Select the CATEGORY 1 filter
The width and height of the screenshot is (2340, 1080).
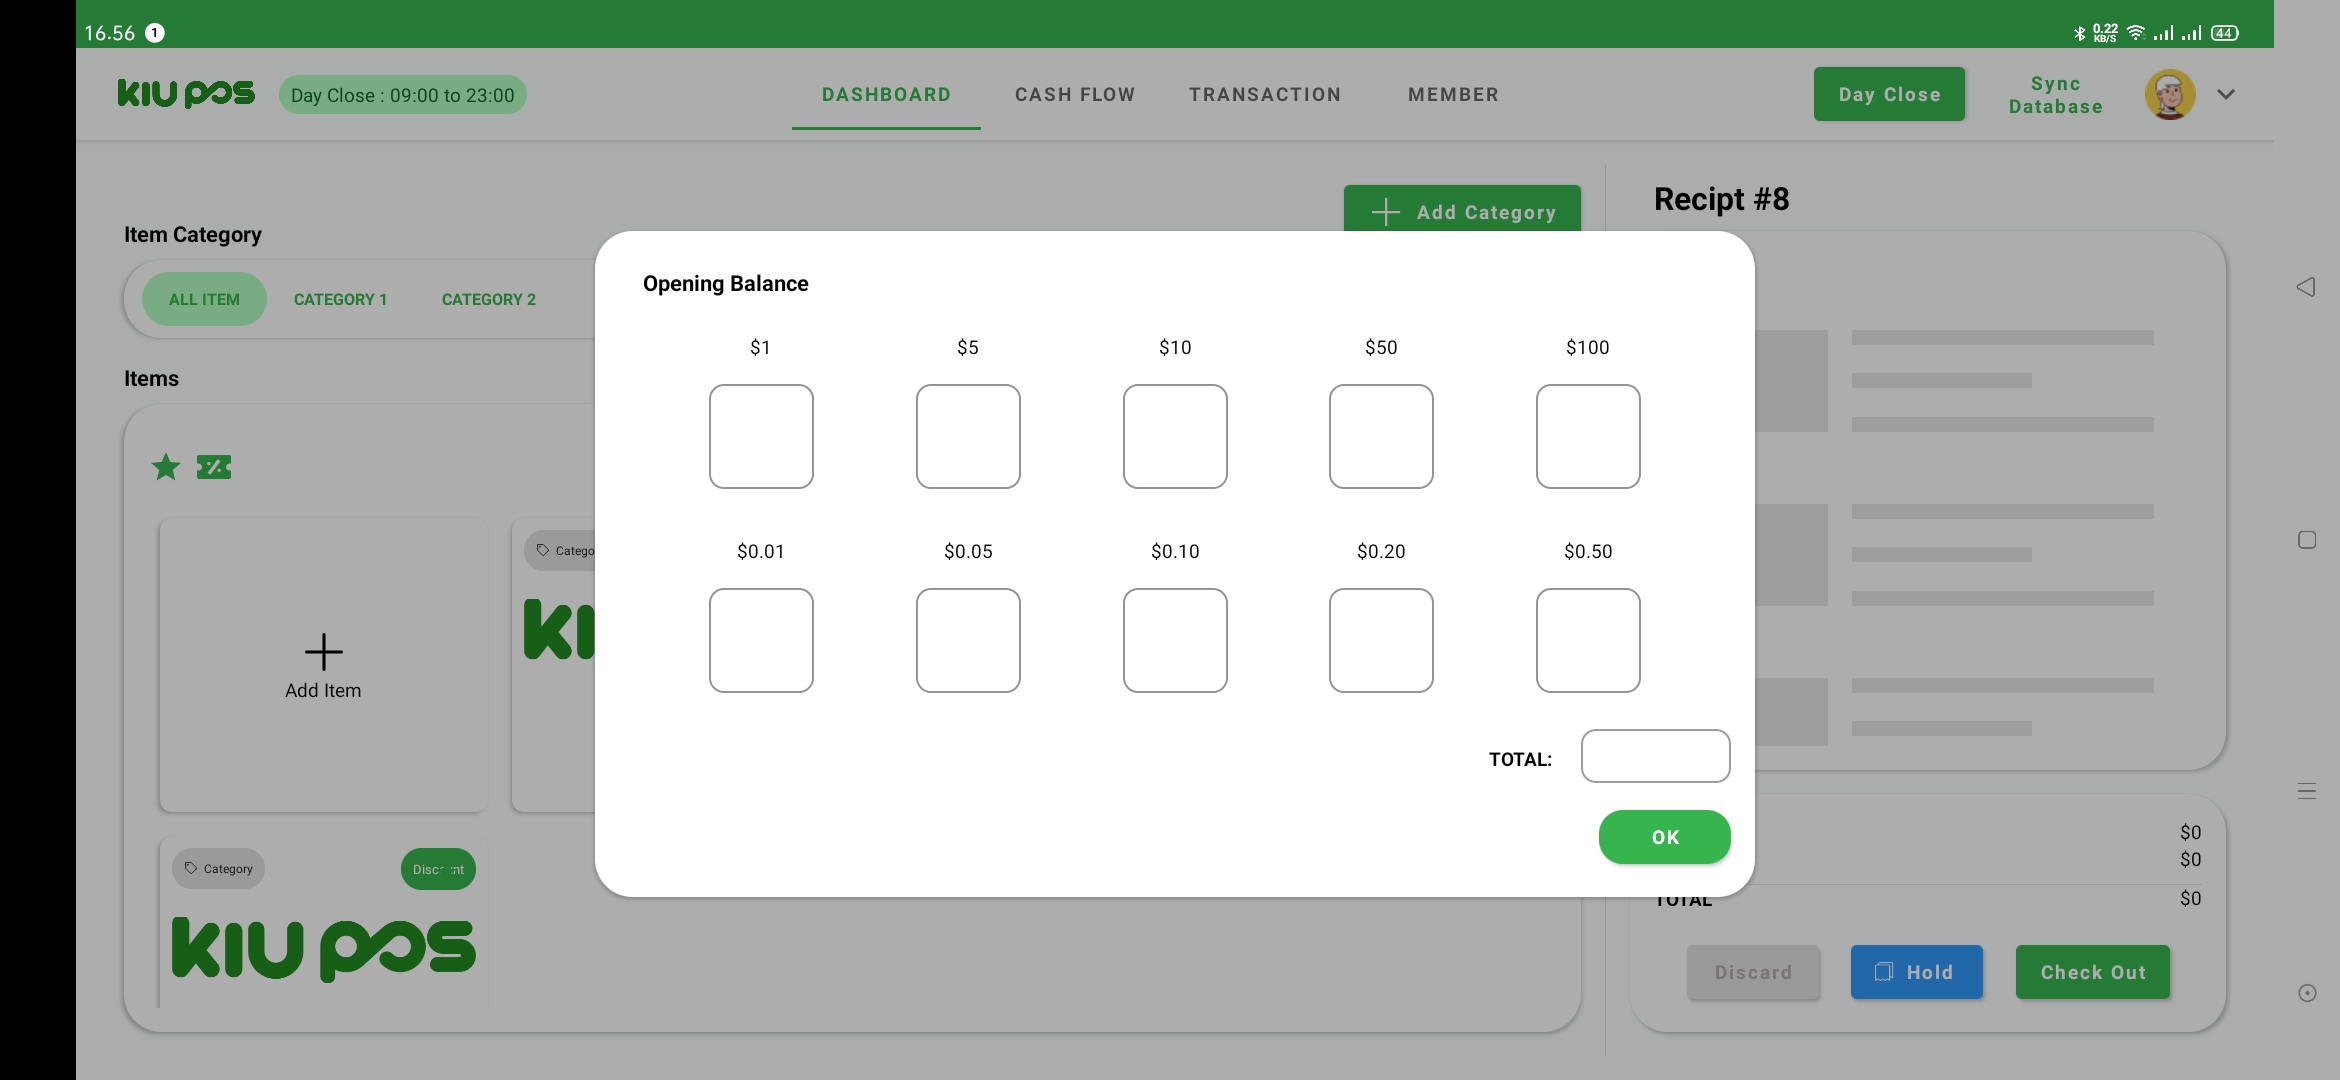[340, 299]
